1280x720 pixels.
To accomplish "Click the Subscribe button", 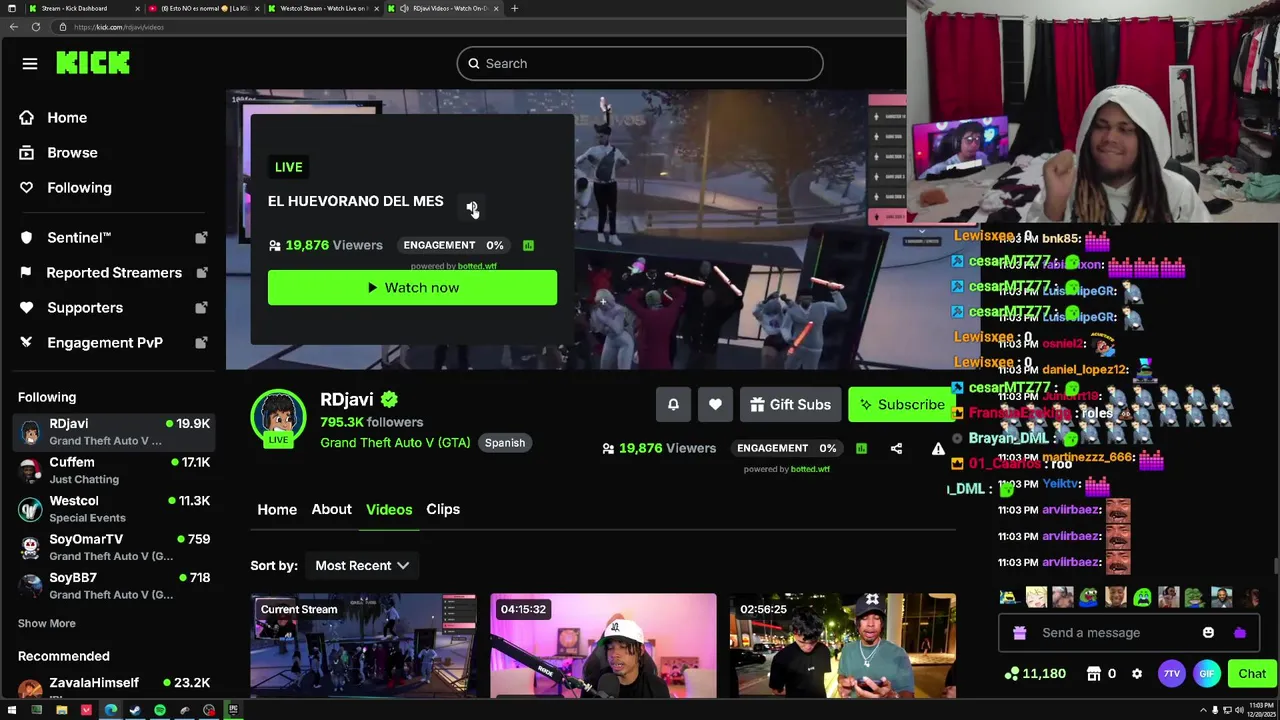I will 902,405.
